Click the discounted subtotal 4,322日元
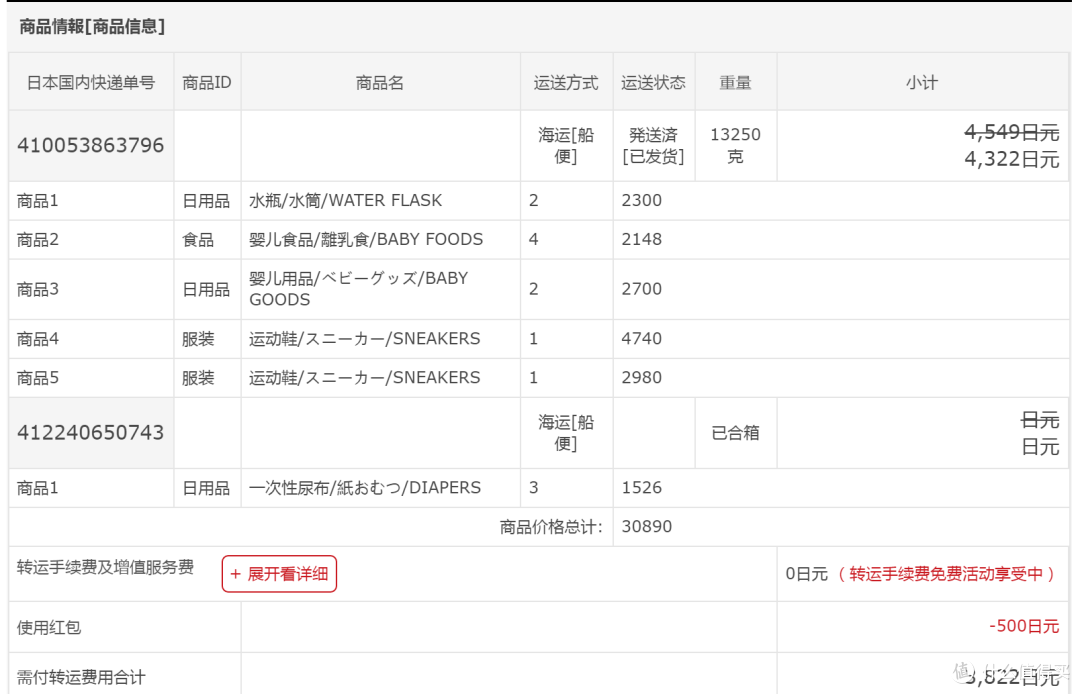Screen dimensions: 1080x694 click(x=1011, y=159)
